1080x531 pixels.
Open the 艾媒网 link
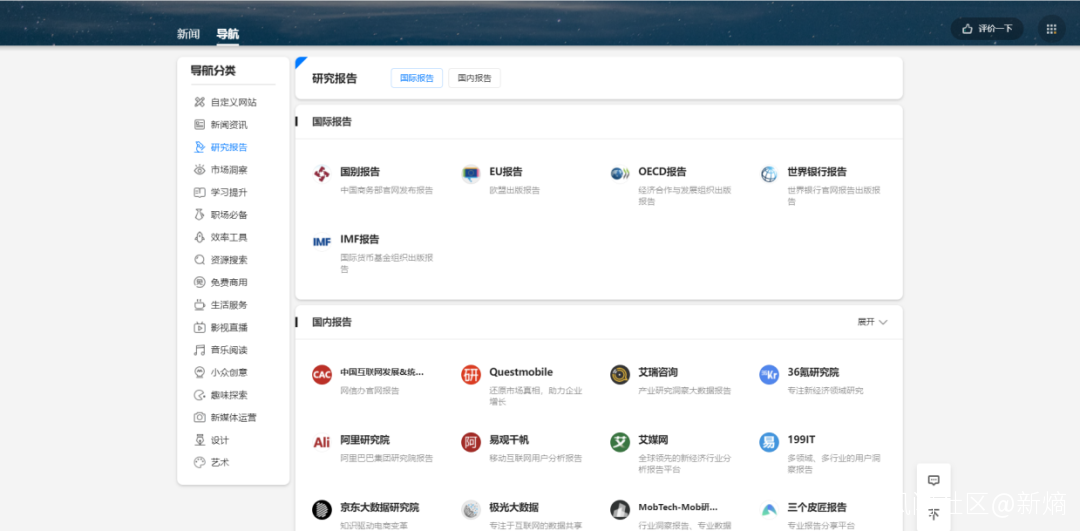pos(653,439)
